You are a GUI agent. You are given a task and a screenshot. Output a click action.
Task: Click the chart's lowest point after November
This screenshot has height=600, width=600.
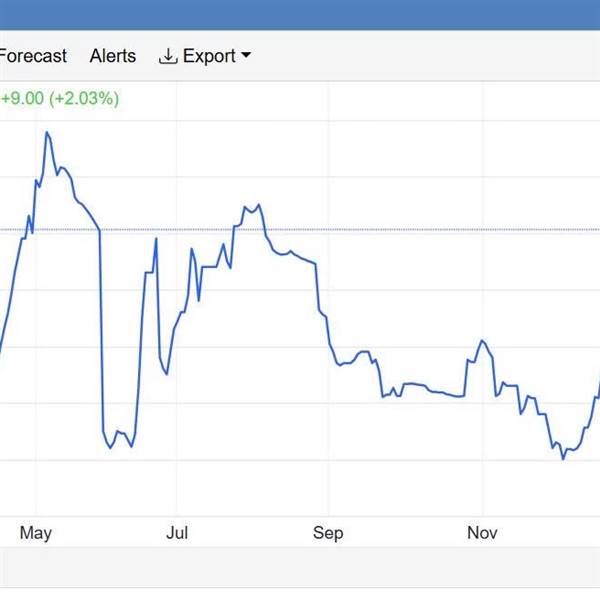point(563,458)
